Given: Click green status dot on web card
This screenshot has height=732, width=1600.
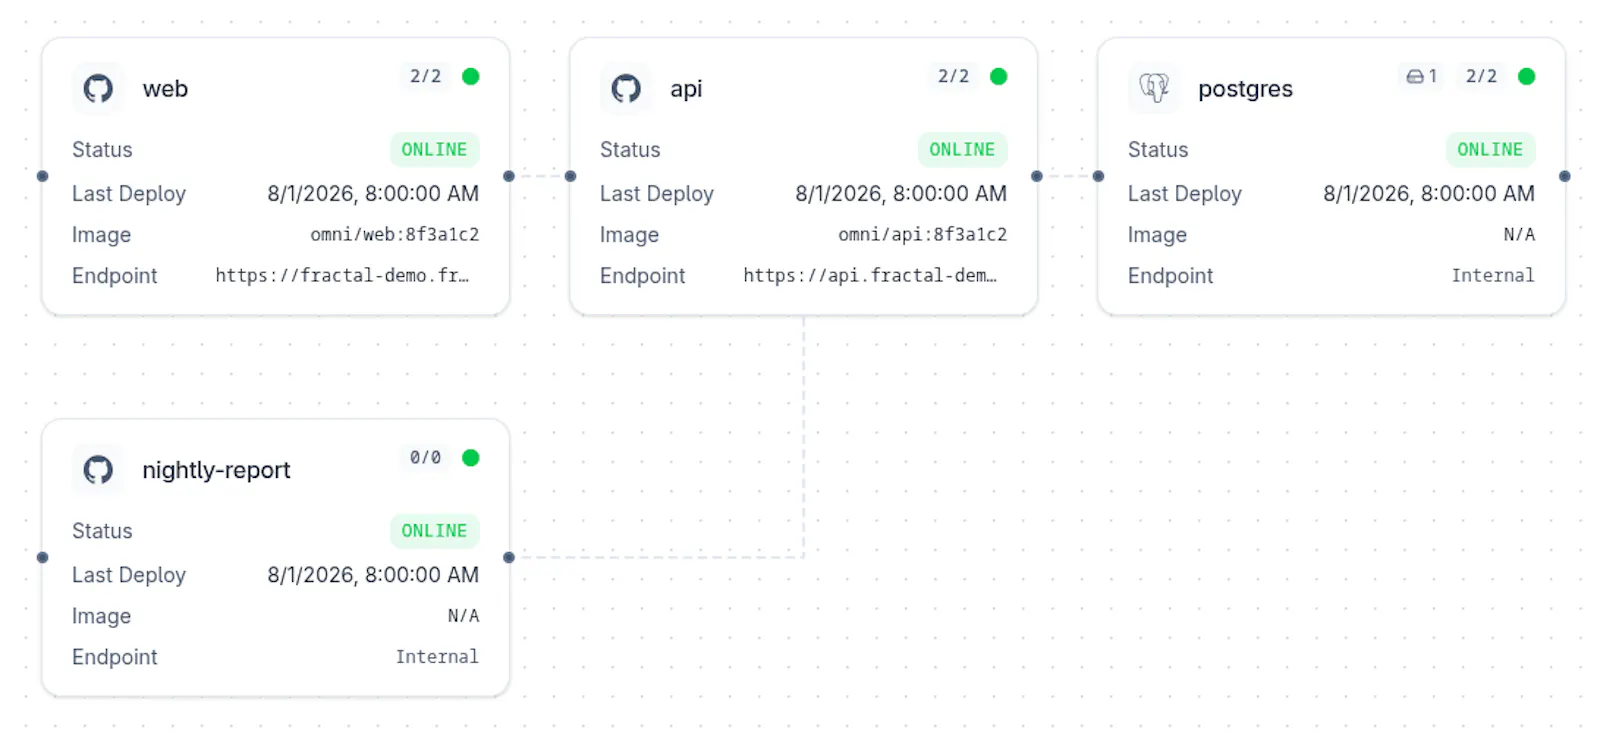Looking at the screenshot, I should click(x=471, y=76).
